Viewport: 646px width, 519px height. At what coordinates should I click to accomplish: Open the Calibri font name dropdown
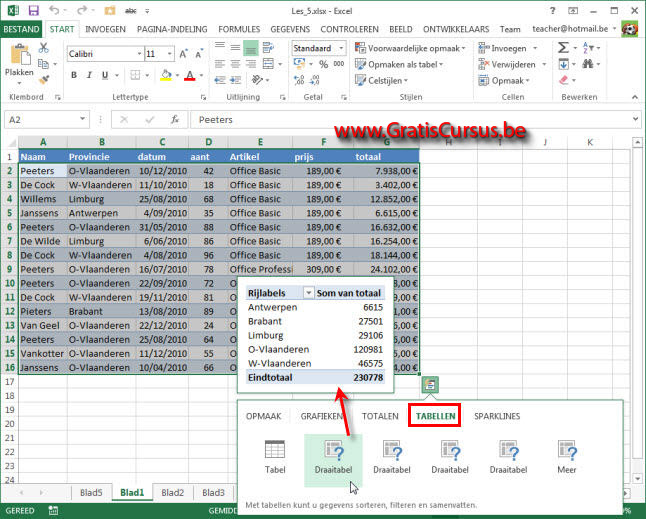click(140, 54)
